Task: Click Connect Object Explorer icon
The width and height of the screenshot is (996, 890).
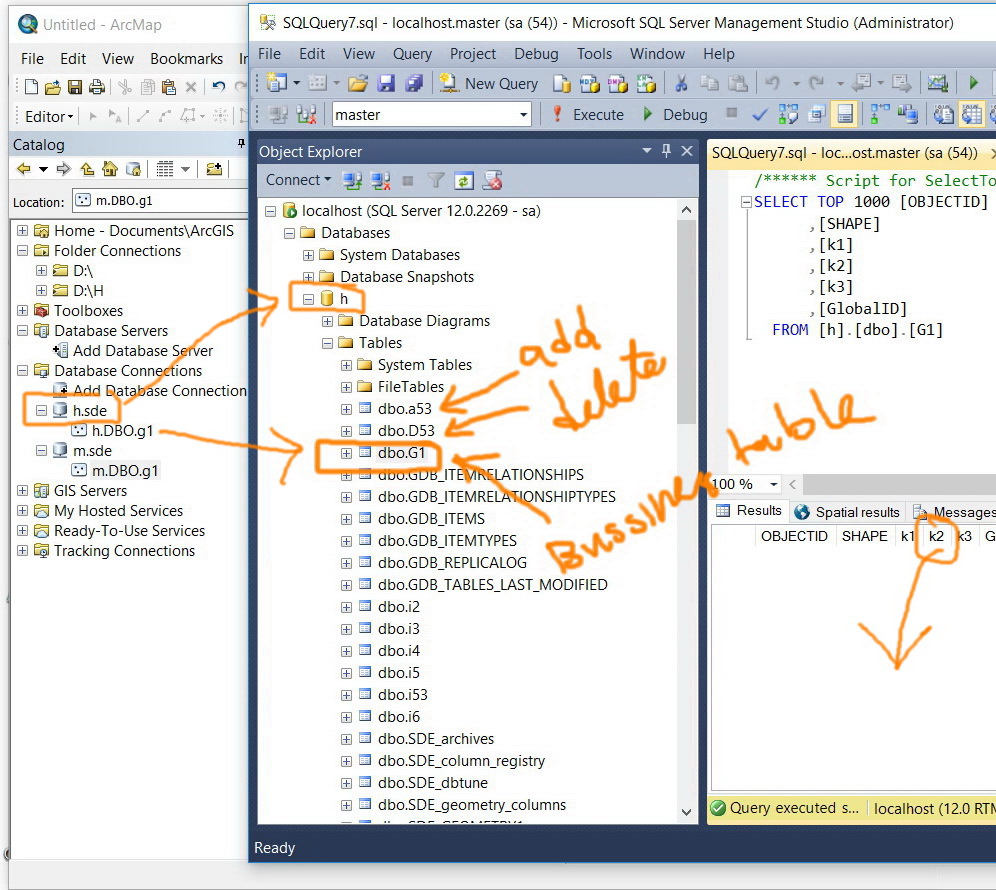Action: (352, 181)
